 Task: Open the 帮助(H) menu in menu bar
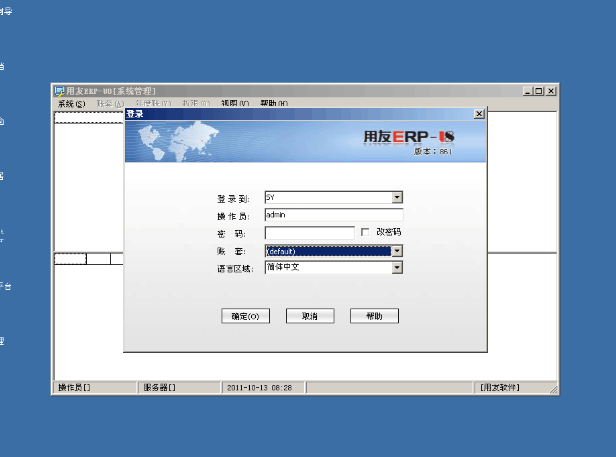[x=274, y=104]
